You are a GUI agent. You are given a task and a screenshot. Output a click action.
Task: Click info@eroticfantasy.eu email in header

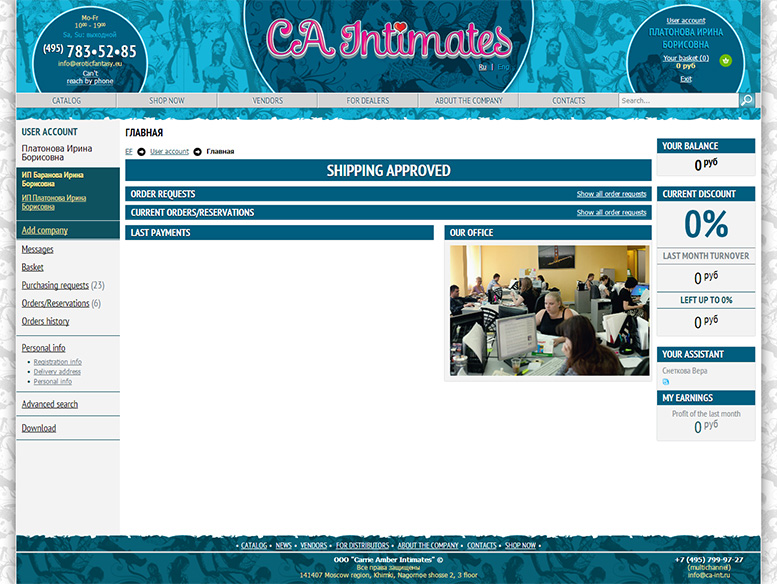click(90, 63)
